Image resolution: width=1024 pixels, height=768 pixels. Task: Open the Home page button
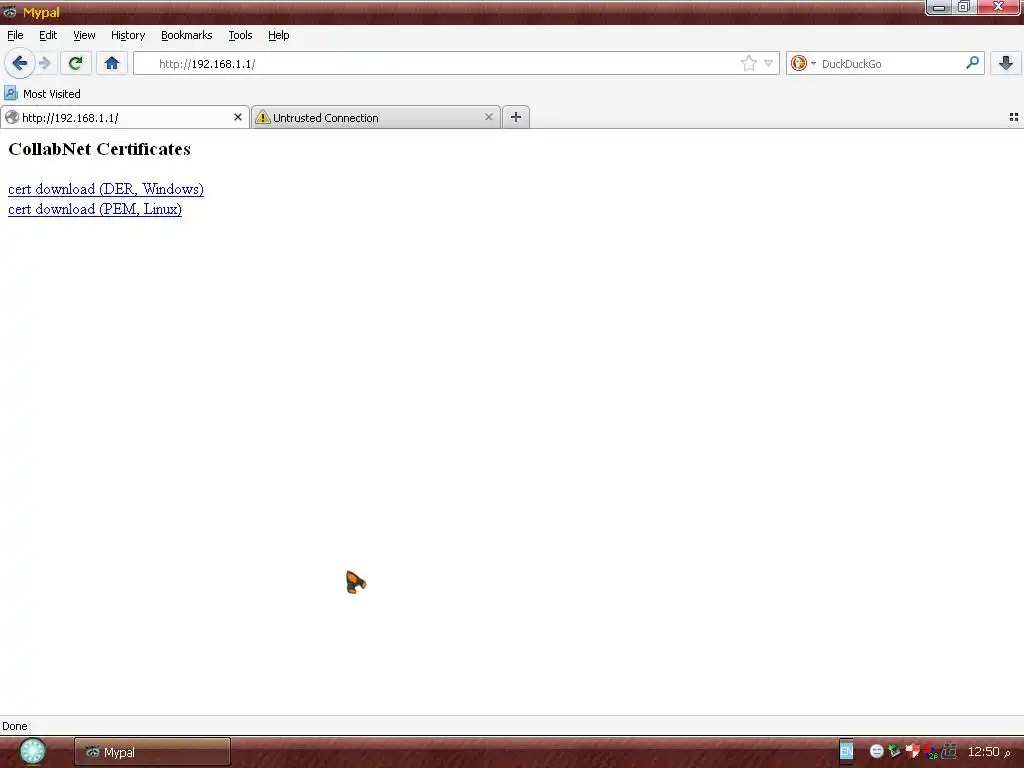[112, 63]
